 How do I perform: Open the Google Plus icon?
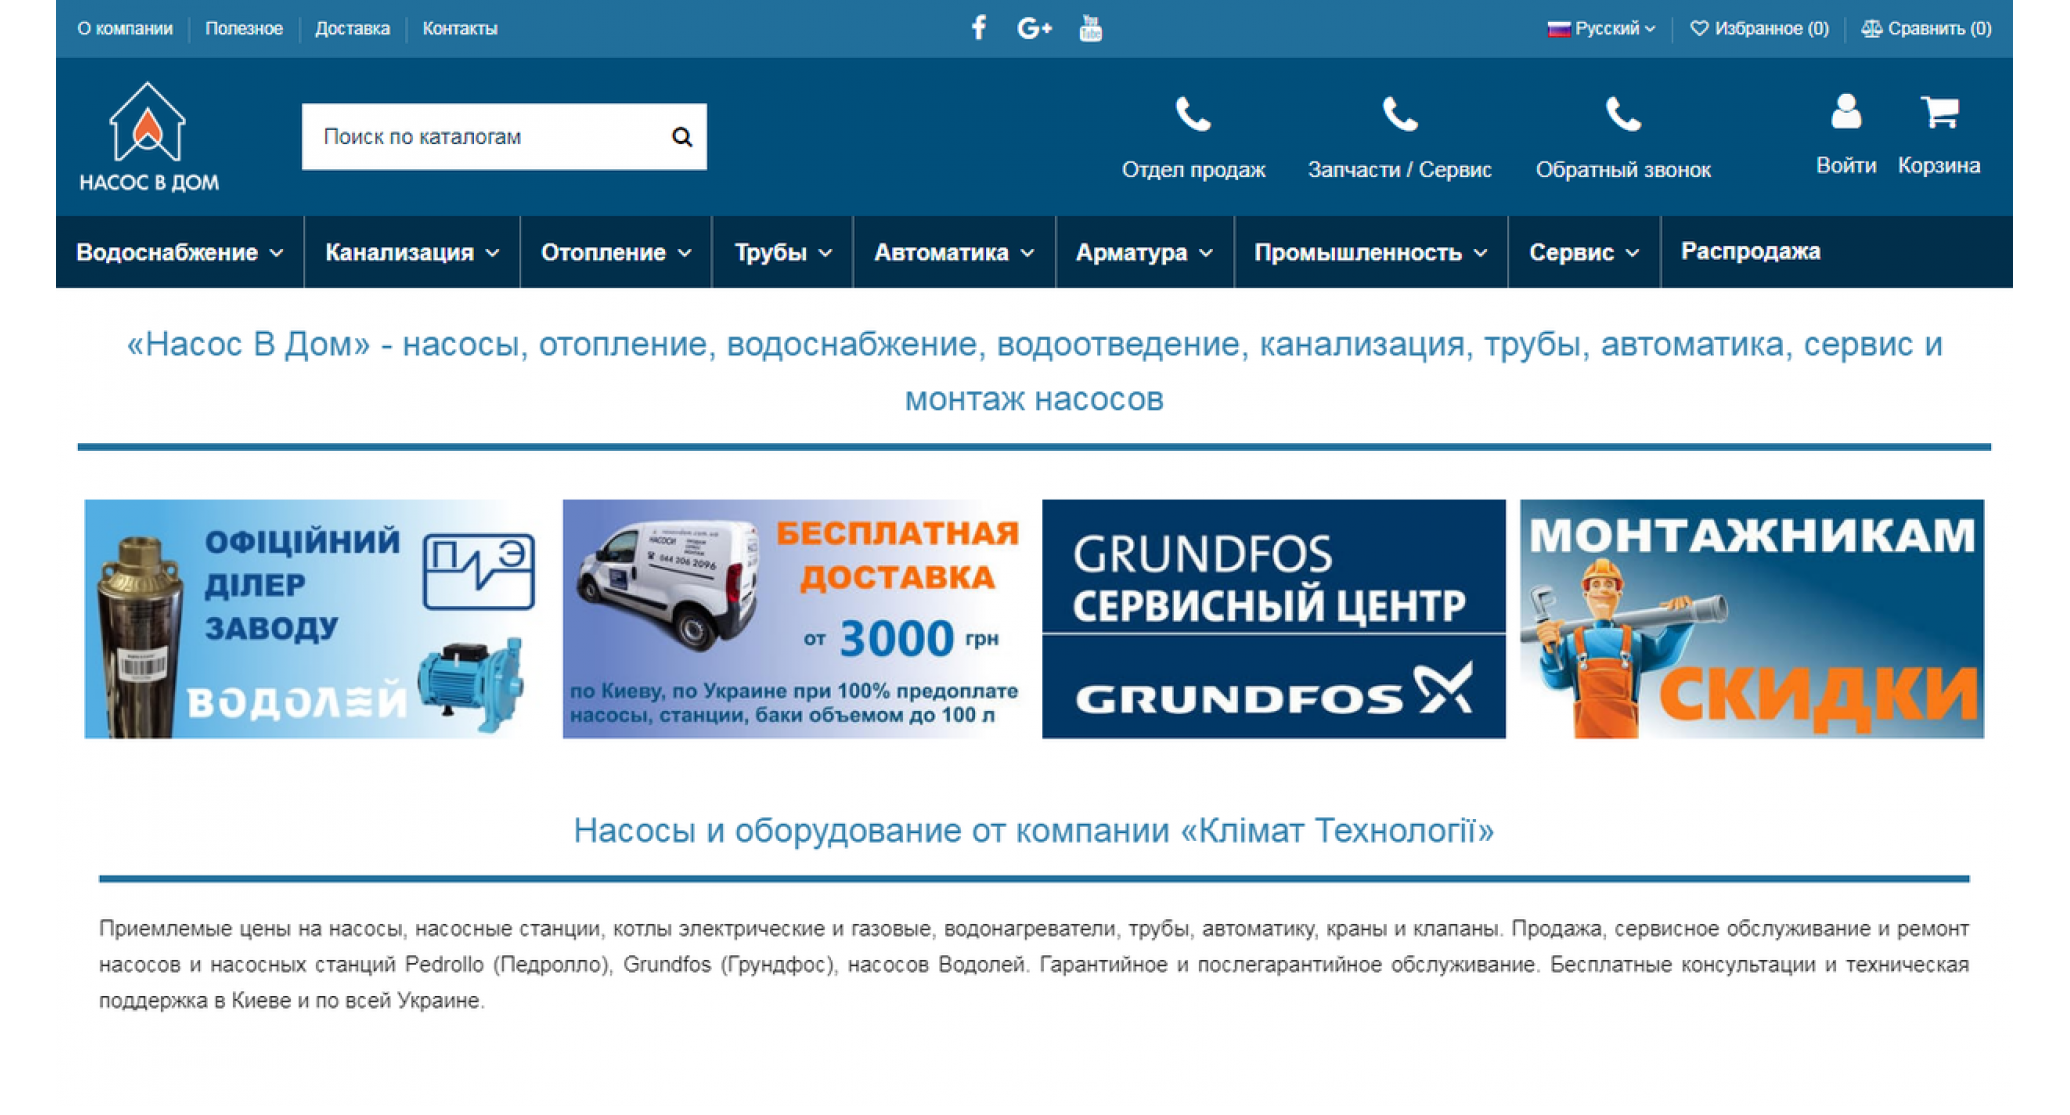1034,28
